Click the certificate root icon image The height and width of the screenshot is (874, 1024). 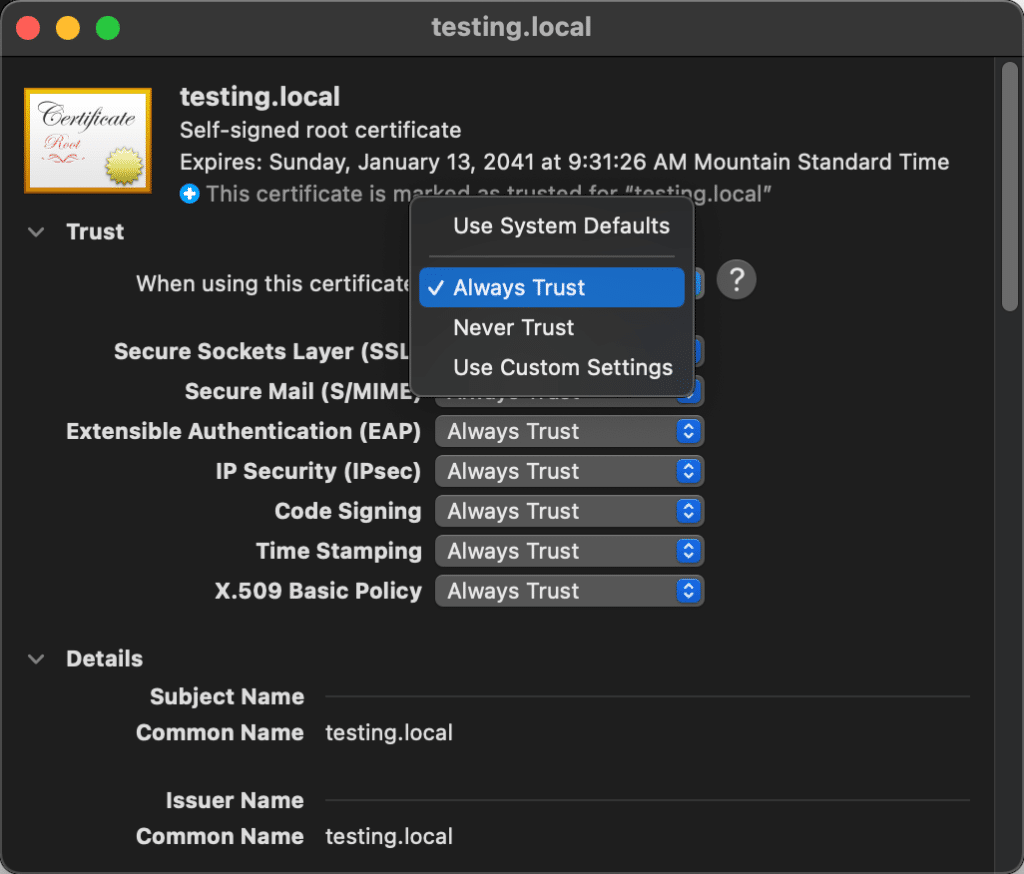[x=88, y=140]
